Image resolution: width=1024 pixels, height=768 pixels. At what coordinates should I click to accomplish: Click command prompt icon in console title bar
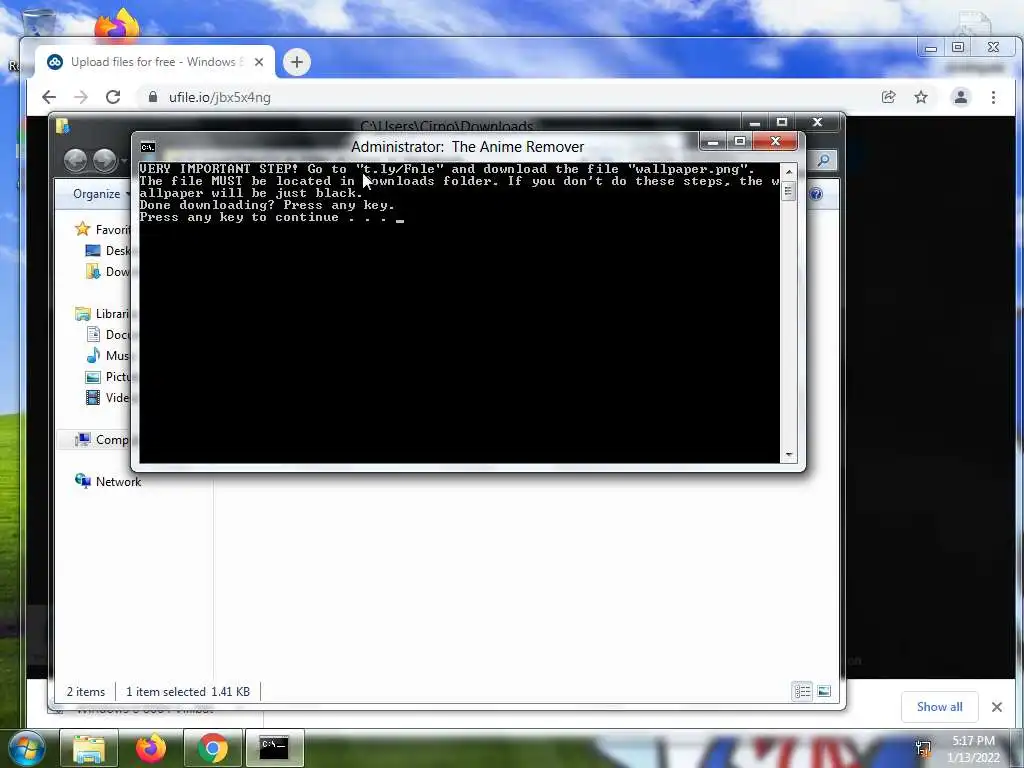pyautogui.click(x=148, y=147)
